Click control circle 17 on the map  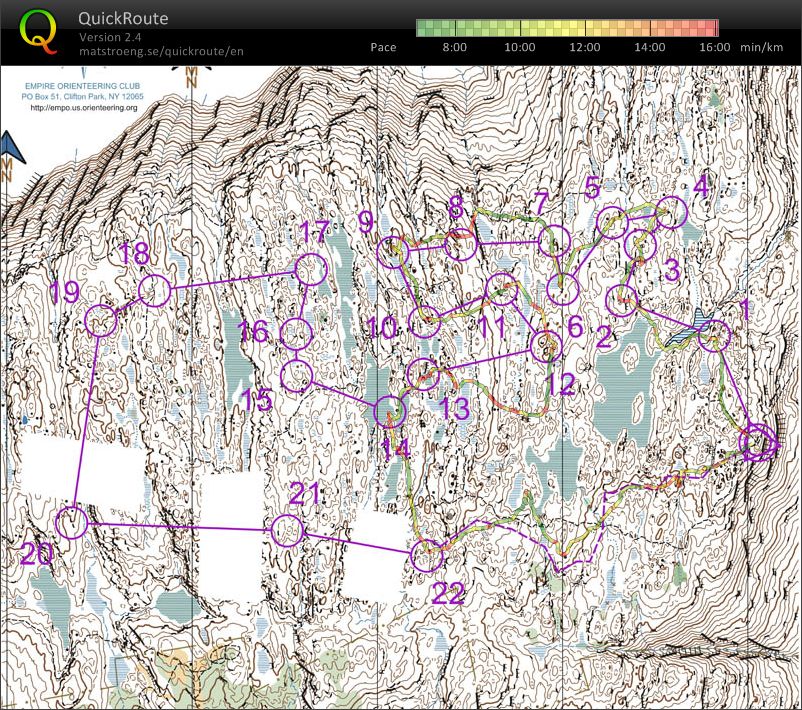coord(310,269)
